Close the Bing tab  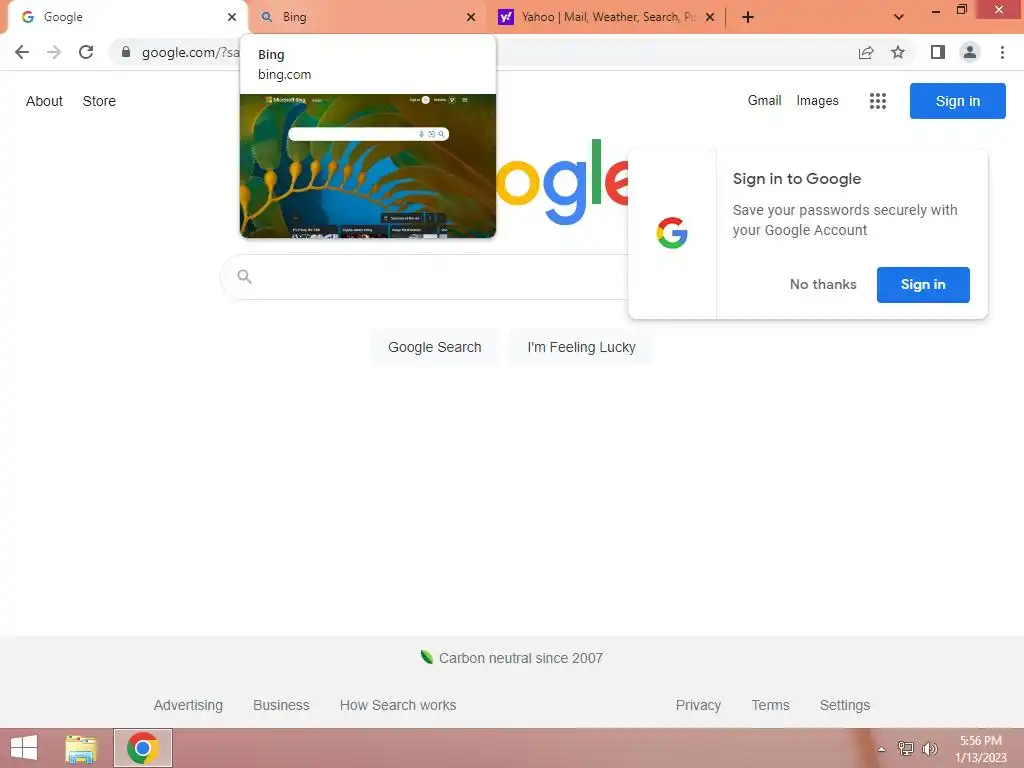click(471, 17)
